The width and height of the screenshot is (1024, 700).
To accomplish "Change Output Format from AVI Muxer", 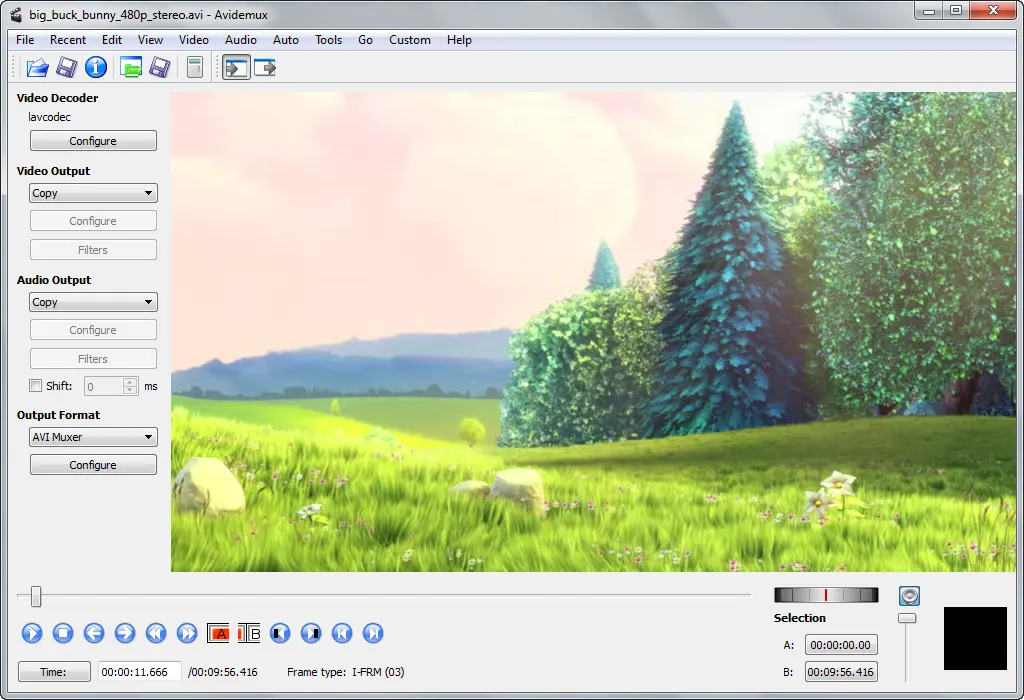I will click(92, 436).
